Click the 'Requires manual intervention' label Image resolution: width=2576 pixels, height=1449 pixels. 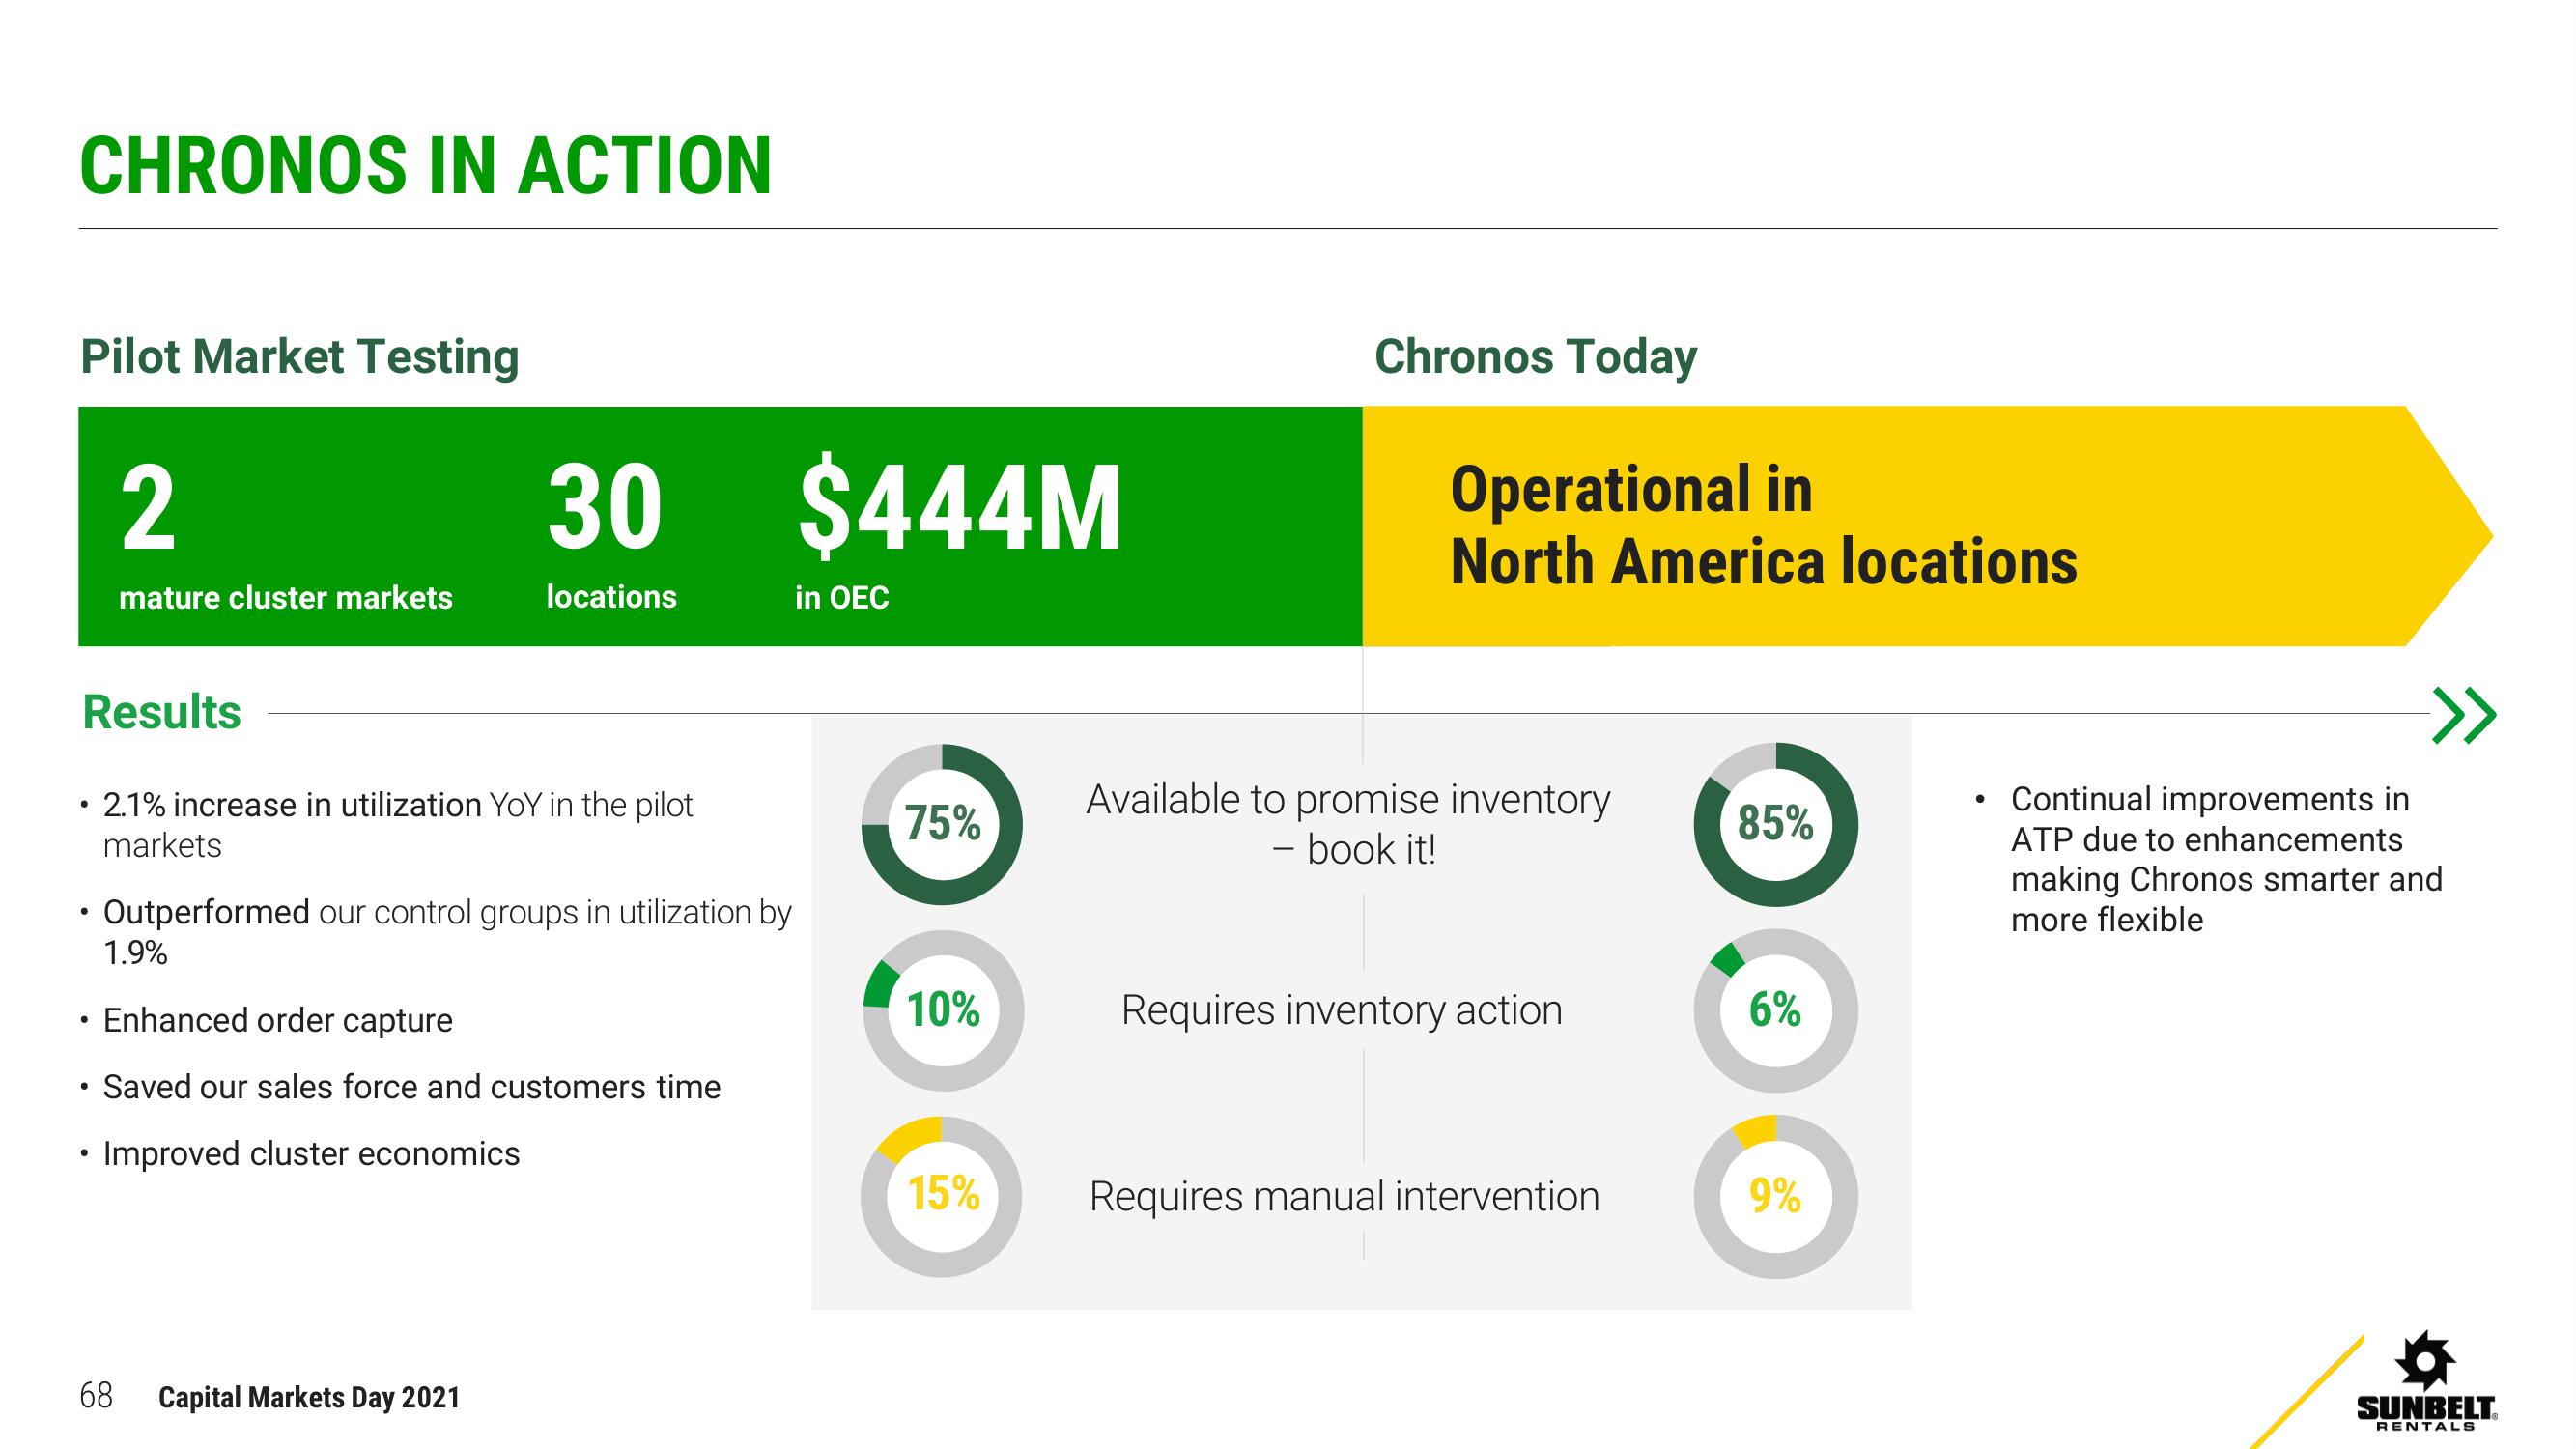click(x=1345, y=1197)
